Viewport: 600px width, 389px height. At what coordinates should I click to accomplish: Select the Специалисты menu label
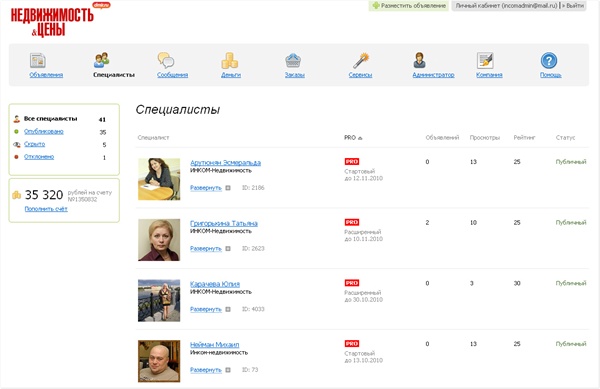point(114,75)
